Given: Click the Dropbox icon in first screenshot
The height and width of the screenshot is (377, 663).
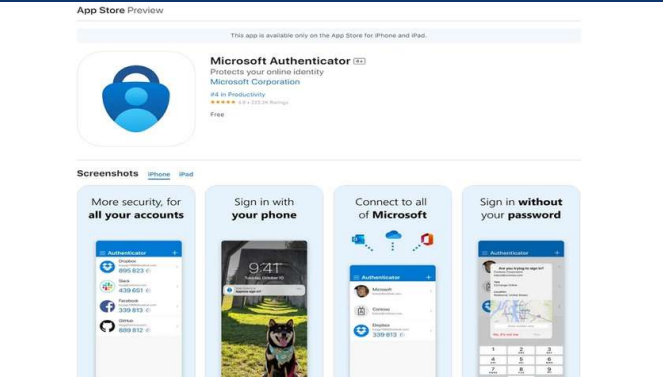Looking at the screenshot, I should click(x=107, y=267).
